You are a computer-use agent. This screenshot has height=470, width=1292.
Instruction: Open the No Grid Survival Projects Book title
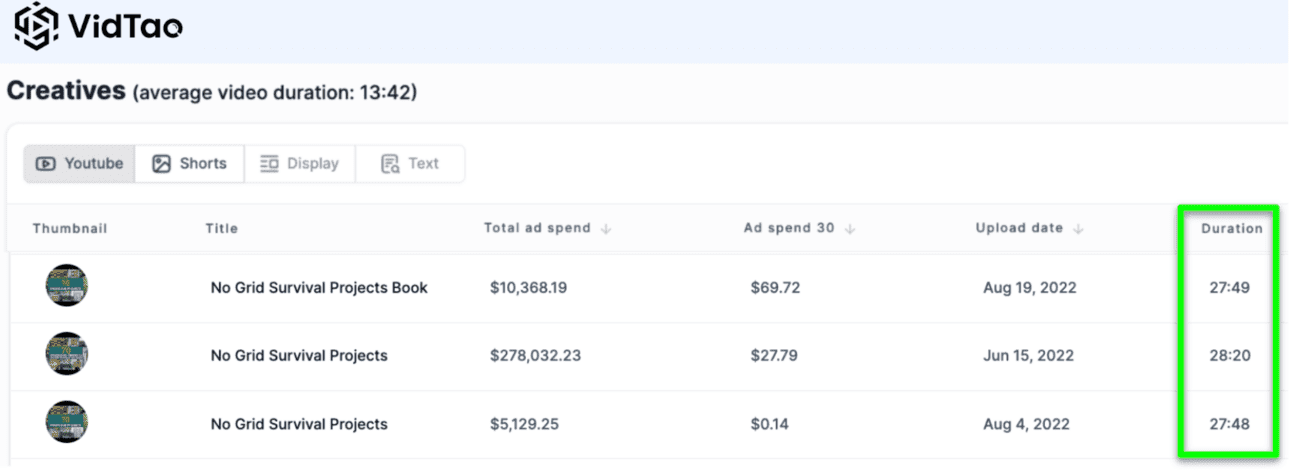click(319, 288)
